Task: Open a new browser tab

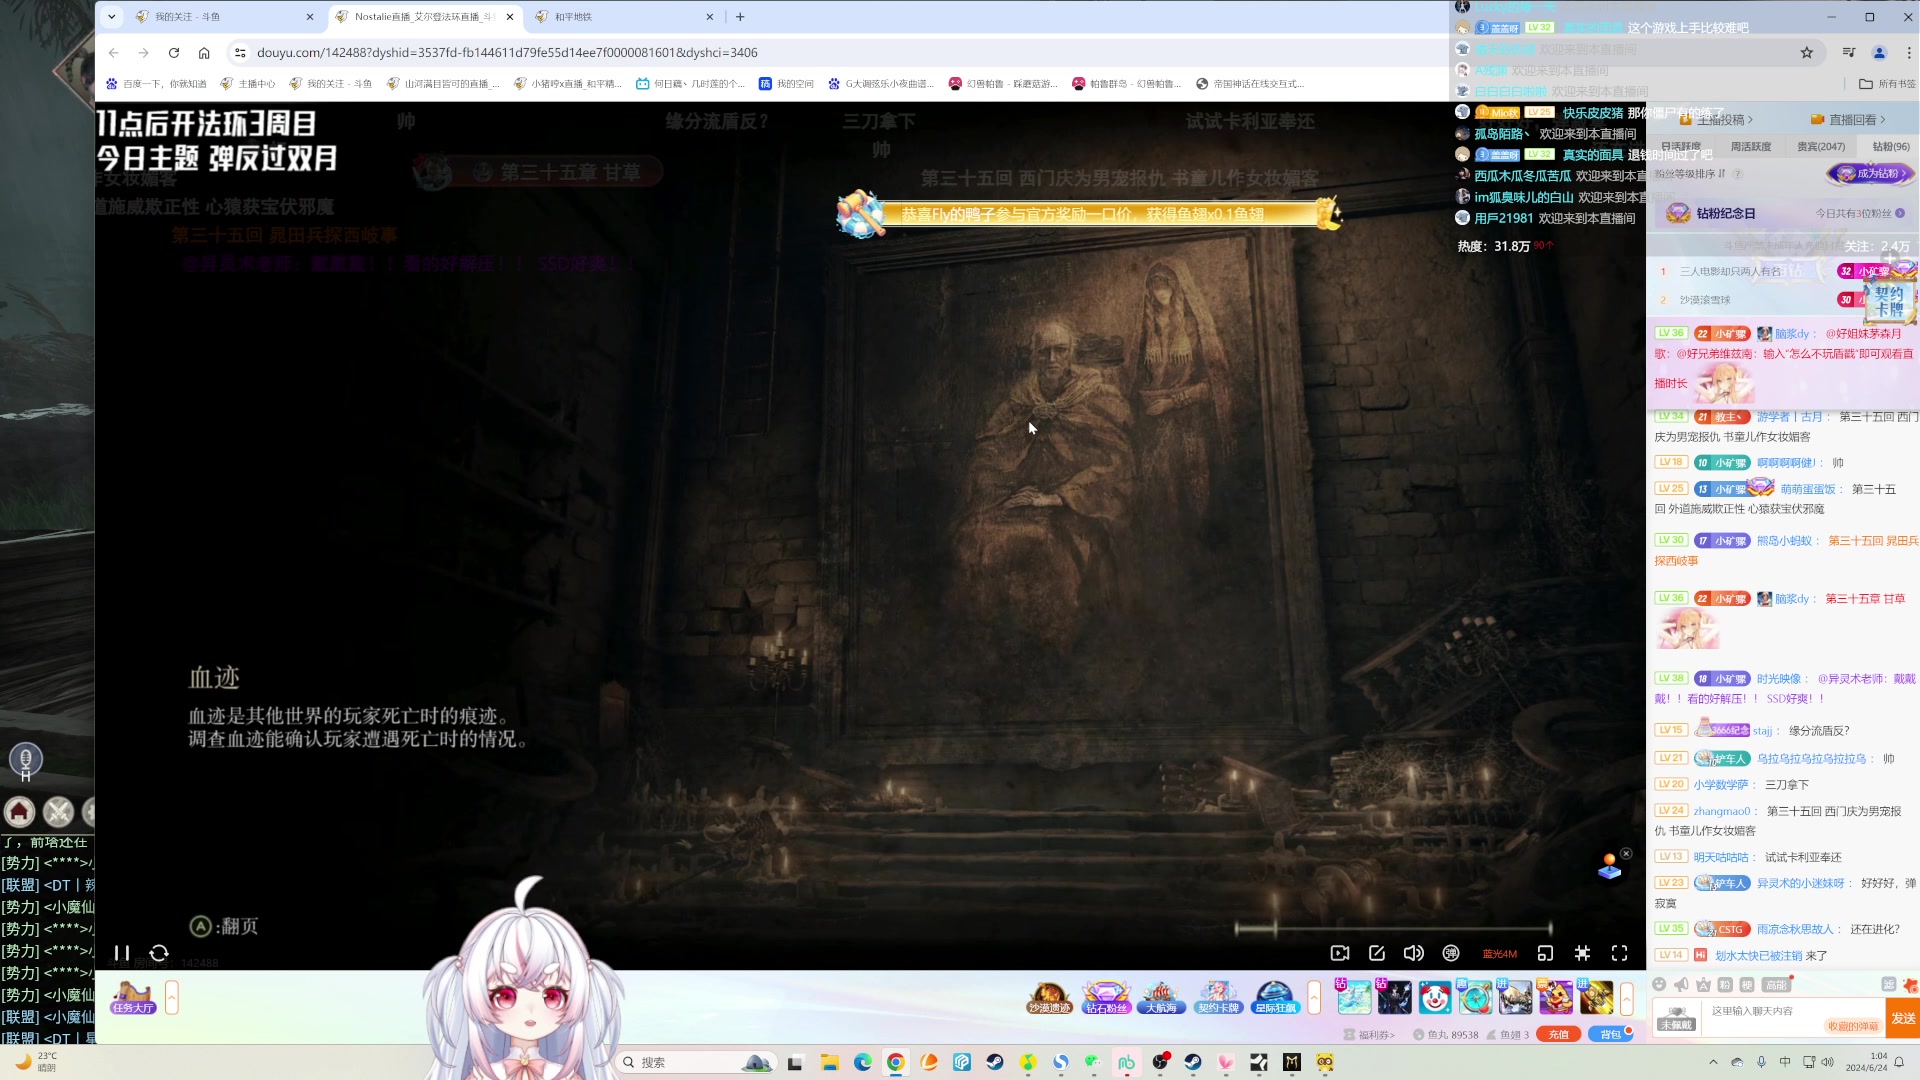Action: 740,16
